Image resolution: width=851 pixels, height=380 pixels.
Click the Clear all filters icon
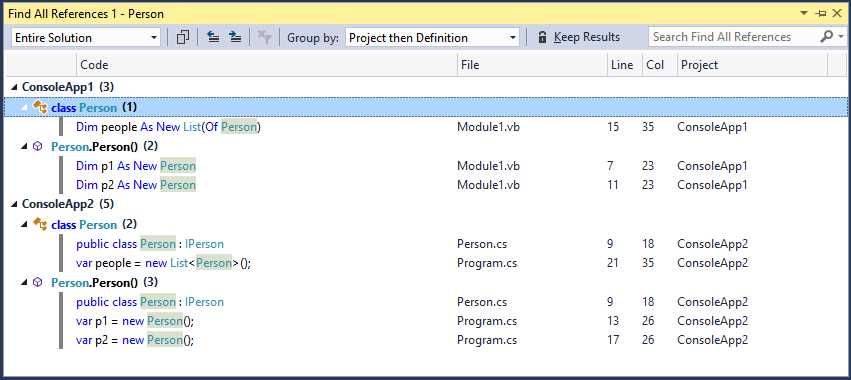click(264, 37)
